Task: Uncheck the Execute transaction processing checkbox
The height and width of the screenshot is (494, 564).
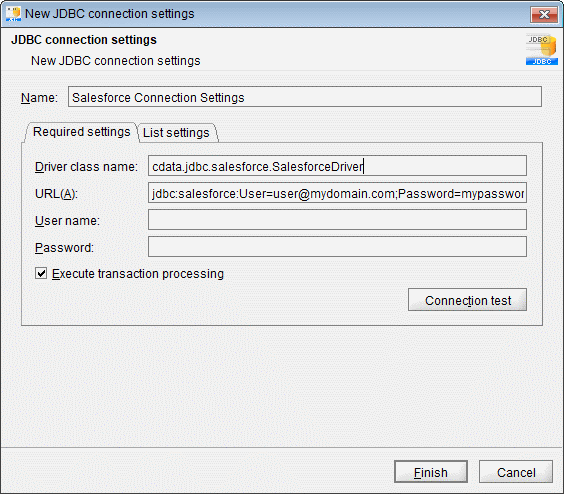Action: (x=41, y=273)
